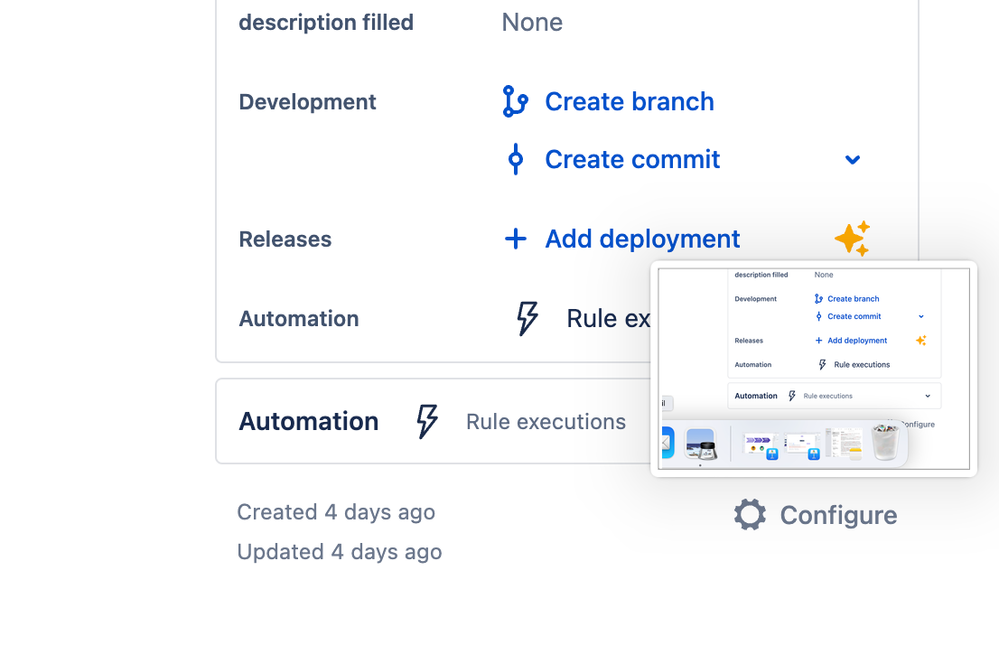Click the 'Updated 4 days ago' text

[339, 551]
